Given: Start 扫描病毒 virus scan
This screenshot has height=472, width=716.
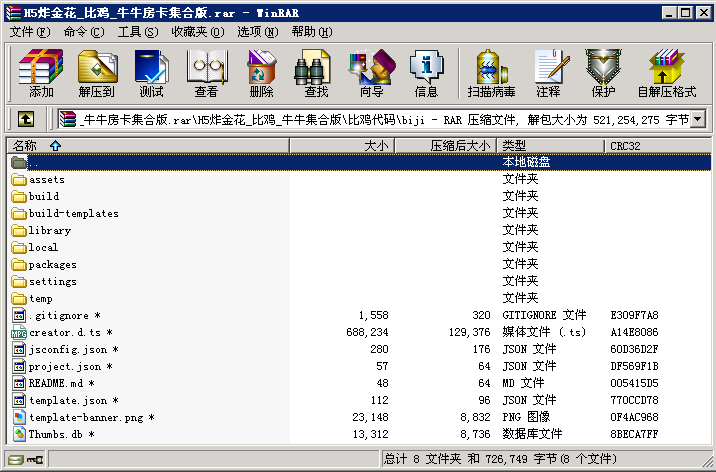Looking at the screenshot, I should (491, 73).
